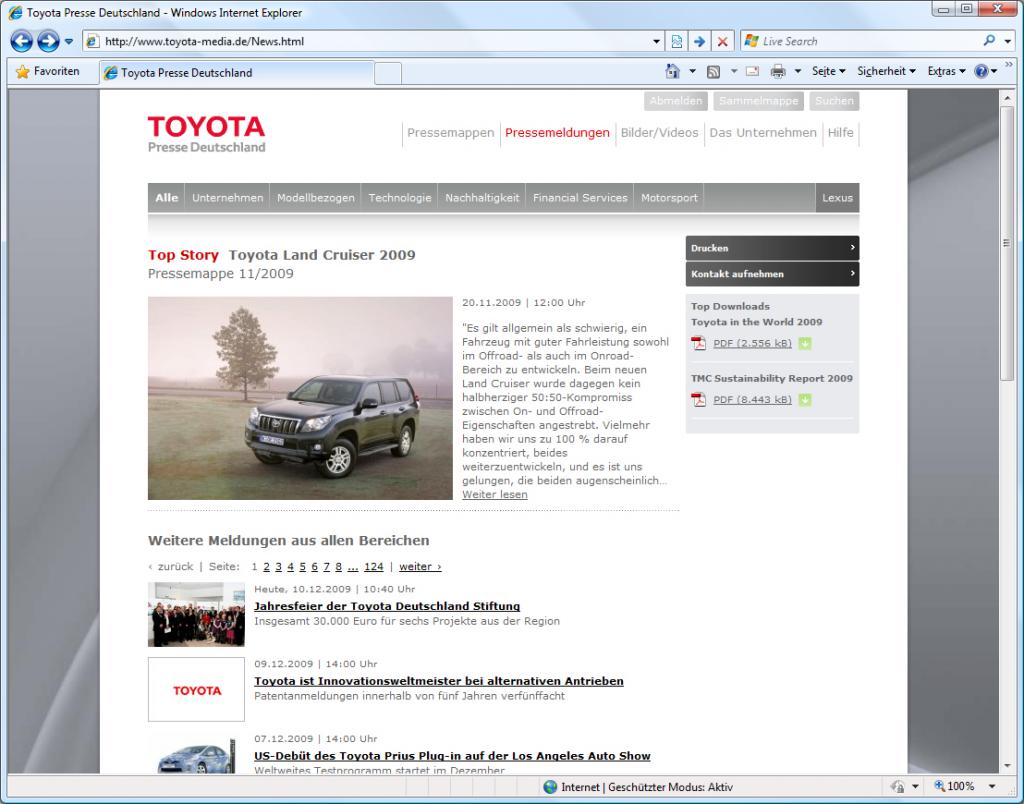Select the Lexus tab
This screenshot has width=1024, height=804.
[x=837, y=198]
